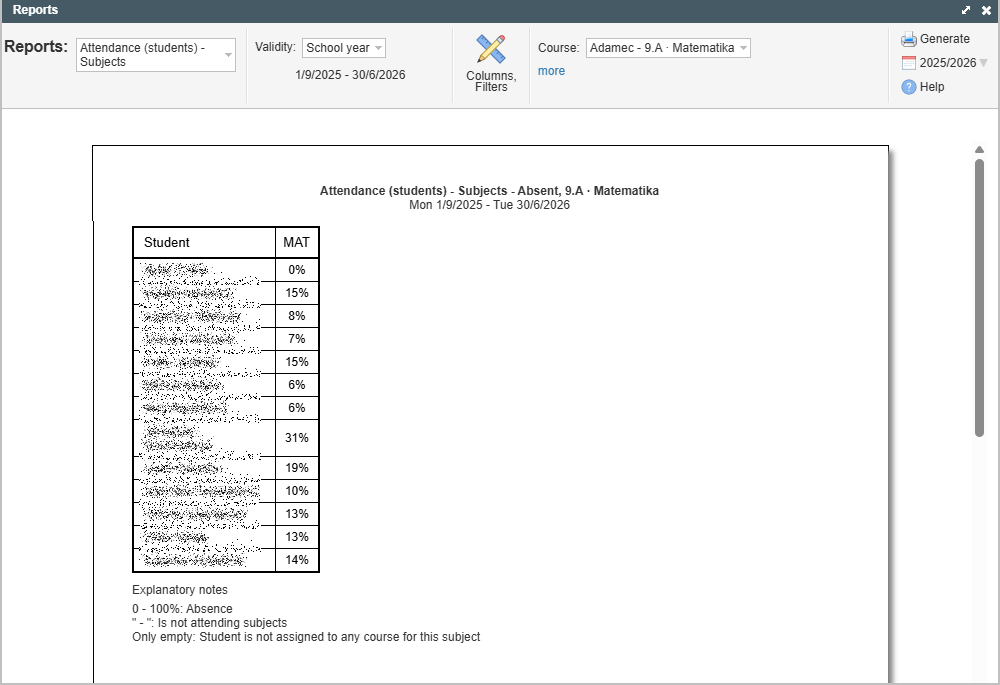Open the Columns, Filters pencil tool
Screen dimensions: 1000x685
[x=490, y=50]
